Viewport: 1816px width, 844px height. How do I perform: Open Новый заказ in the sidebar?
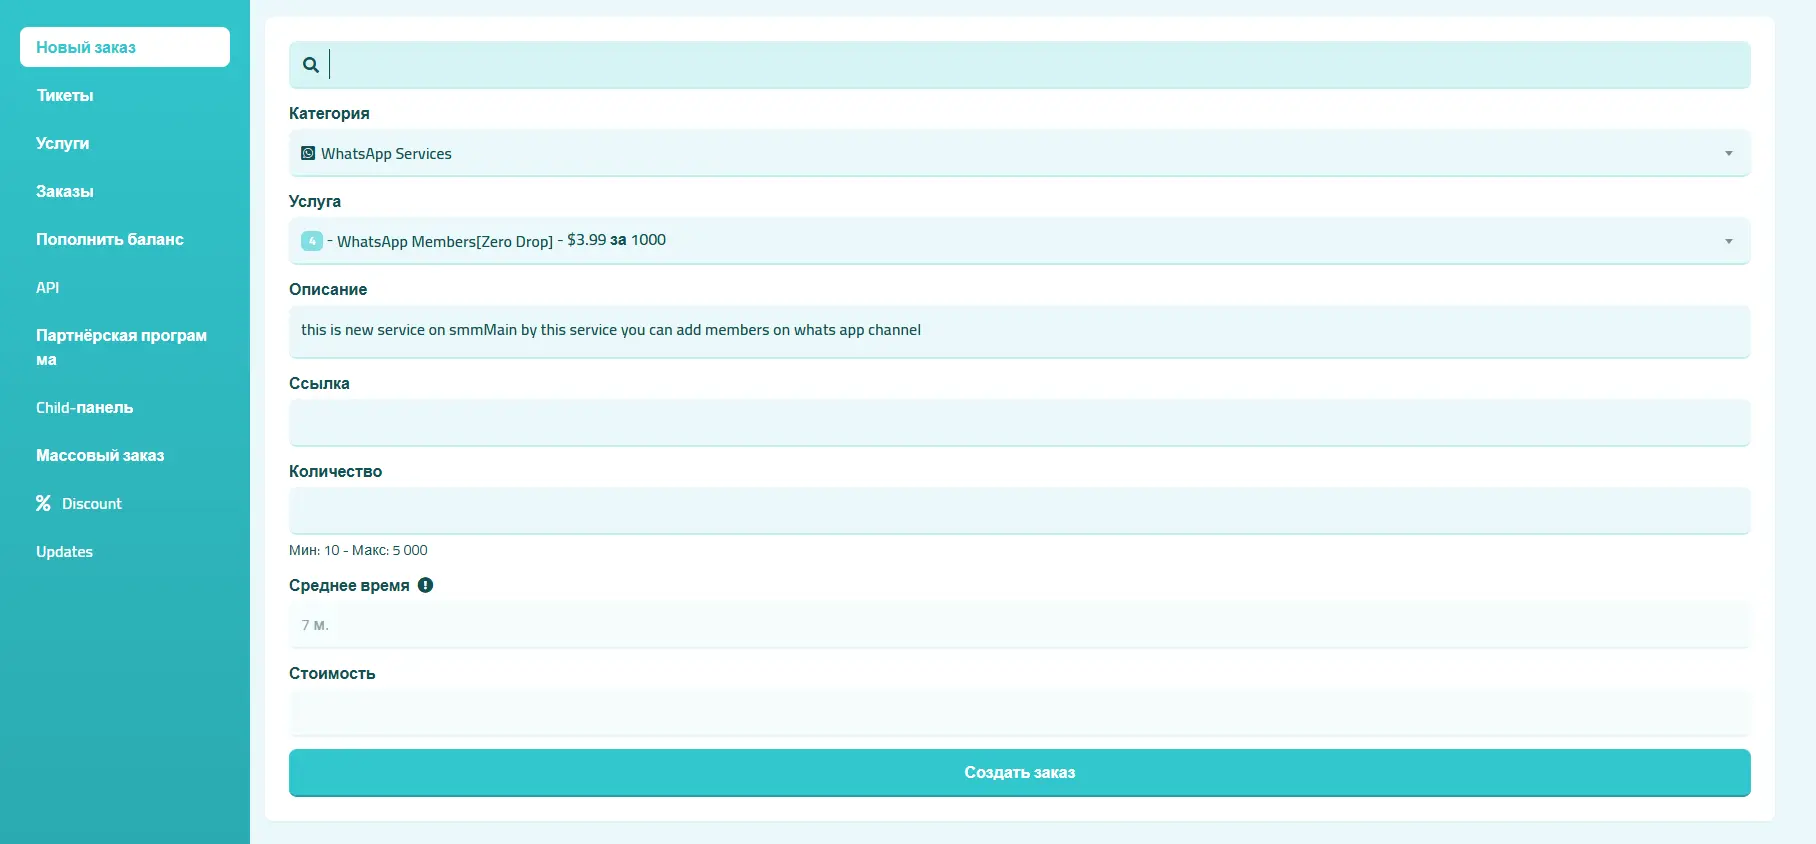tap(125, 47)
